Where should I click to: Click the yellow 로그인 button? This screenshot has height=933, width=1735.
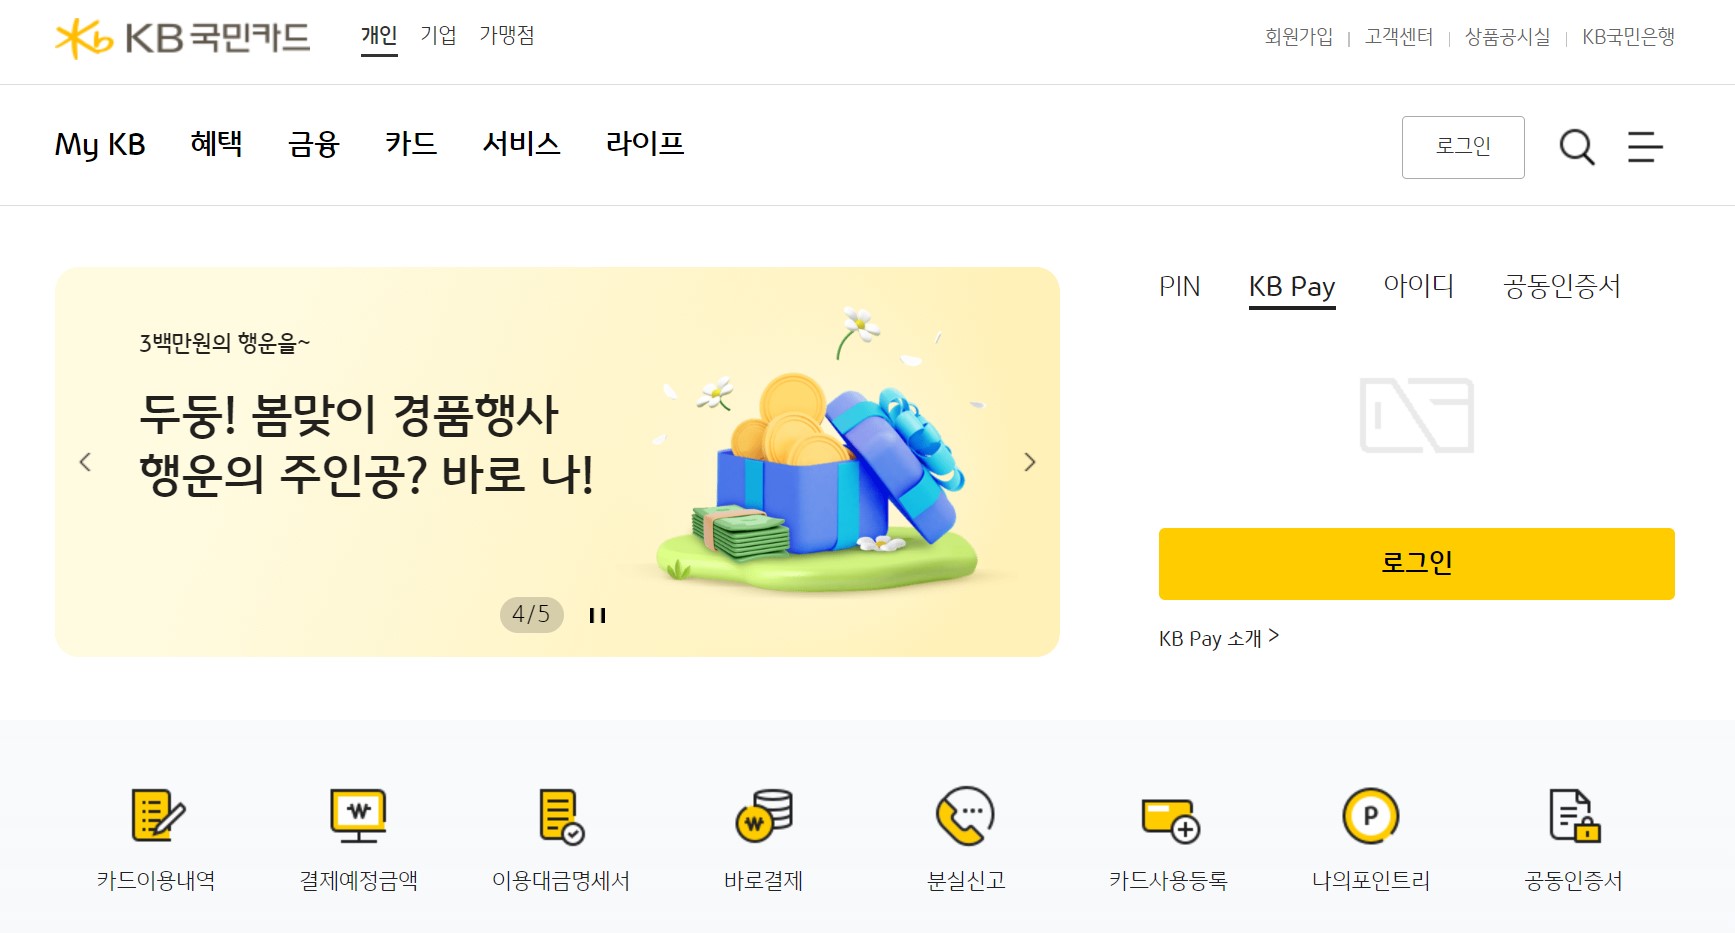click(1416, 564)
